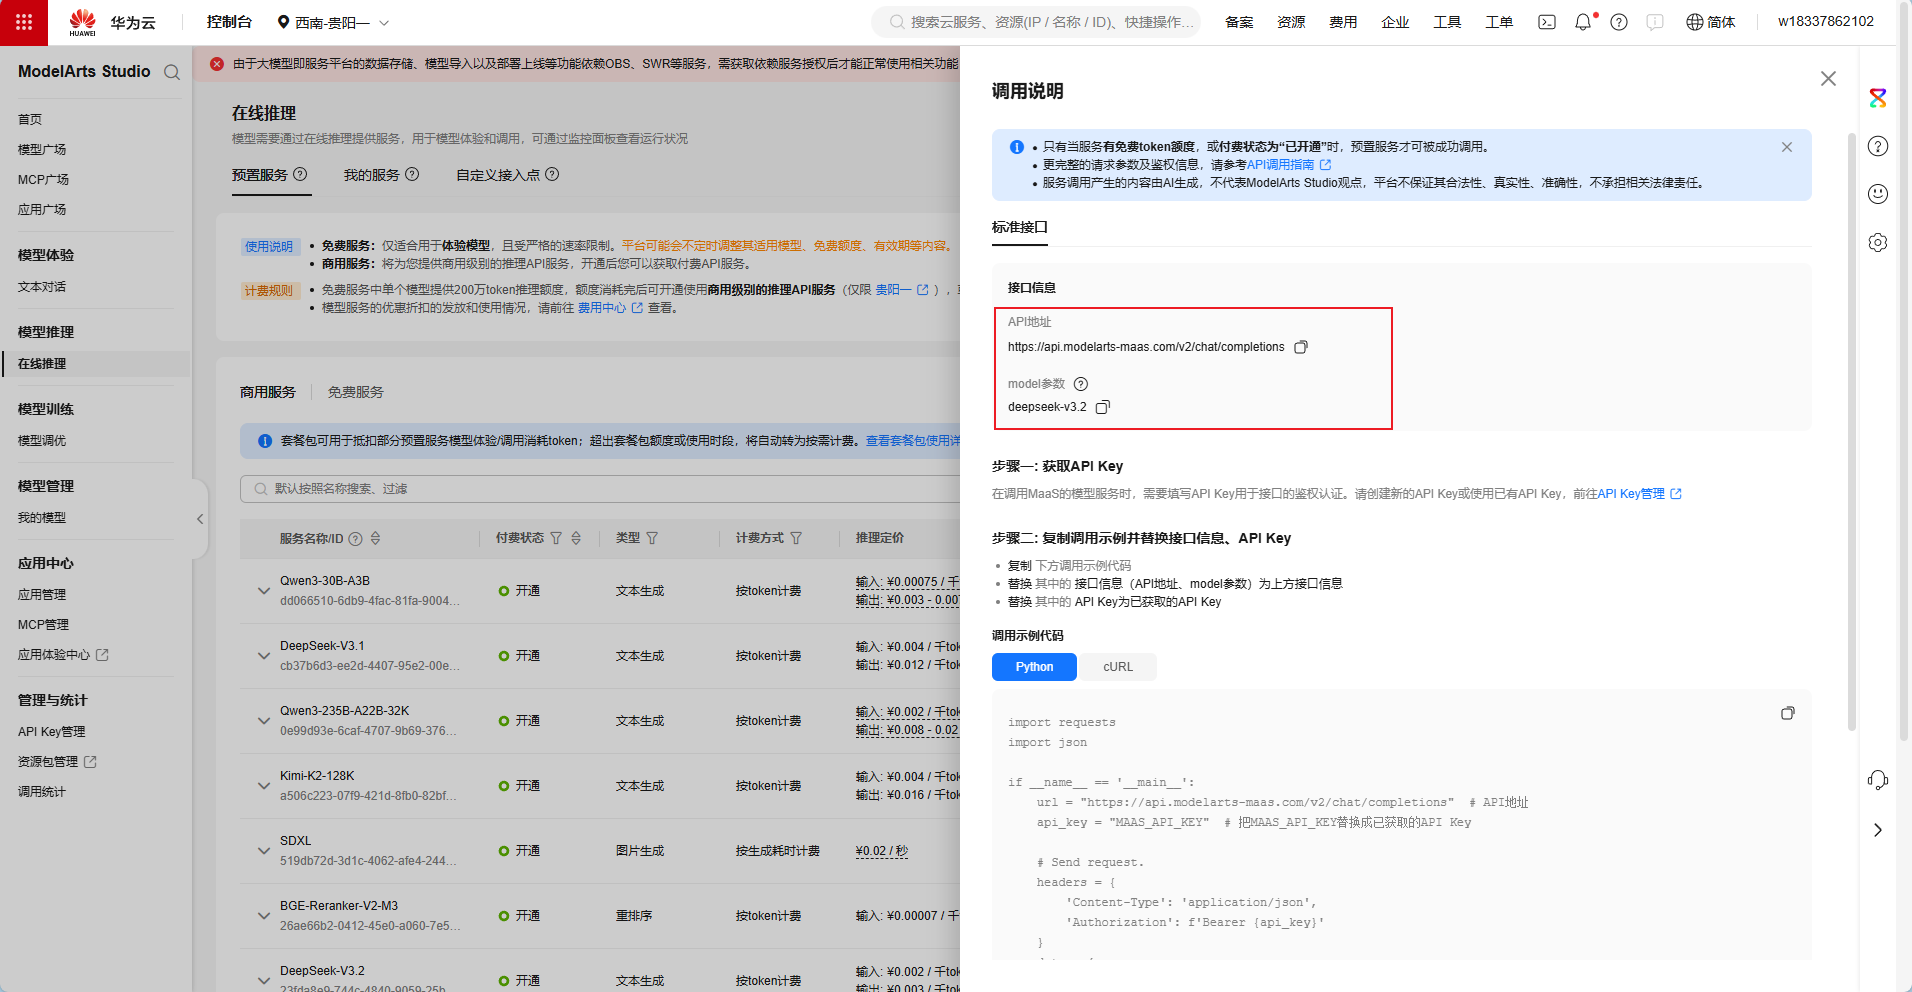Screen dimensions: 1912x992
Task: Click the 调用说明 panel vertical scrollbar
Action: 1852,430
